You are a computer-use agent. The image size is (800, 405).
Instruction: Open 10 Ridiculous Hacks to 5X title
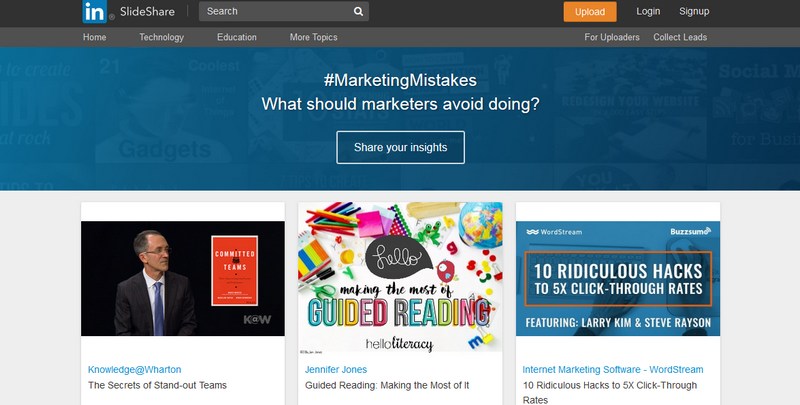[x=610, y=392]
